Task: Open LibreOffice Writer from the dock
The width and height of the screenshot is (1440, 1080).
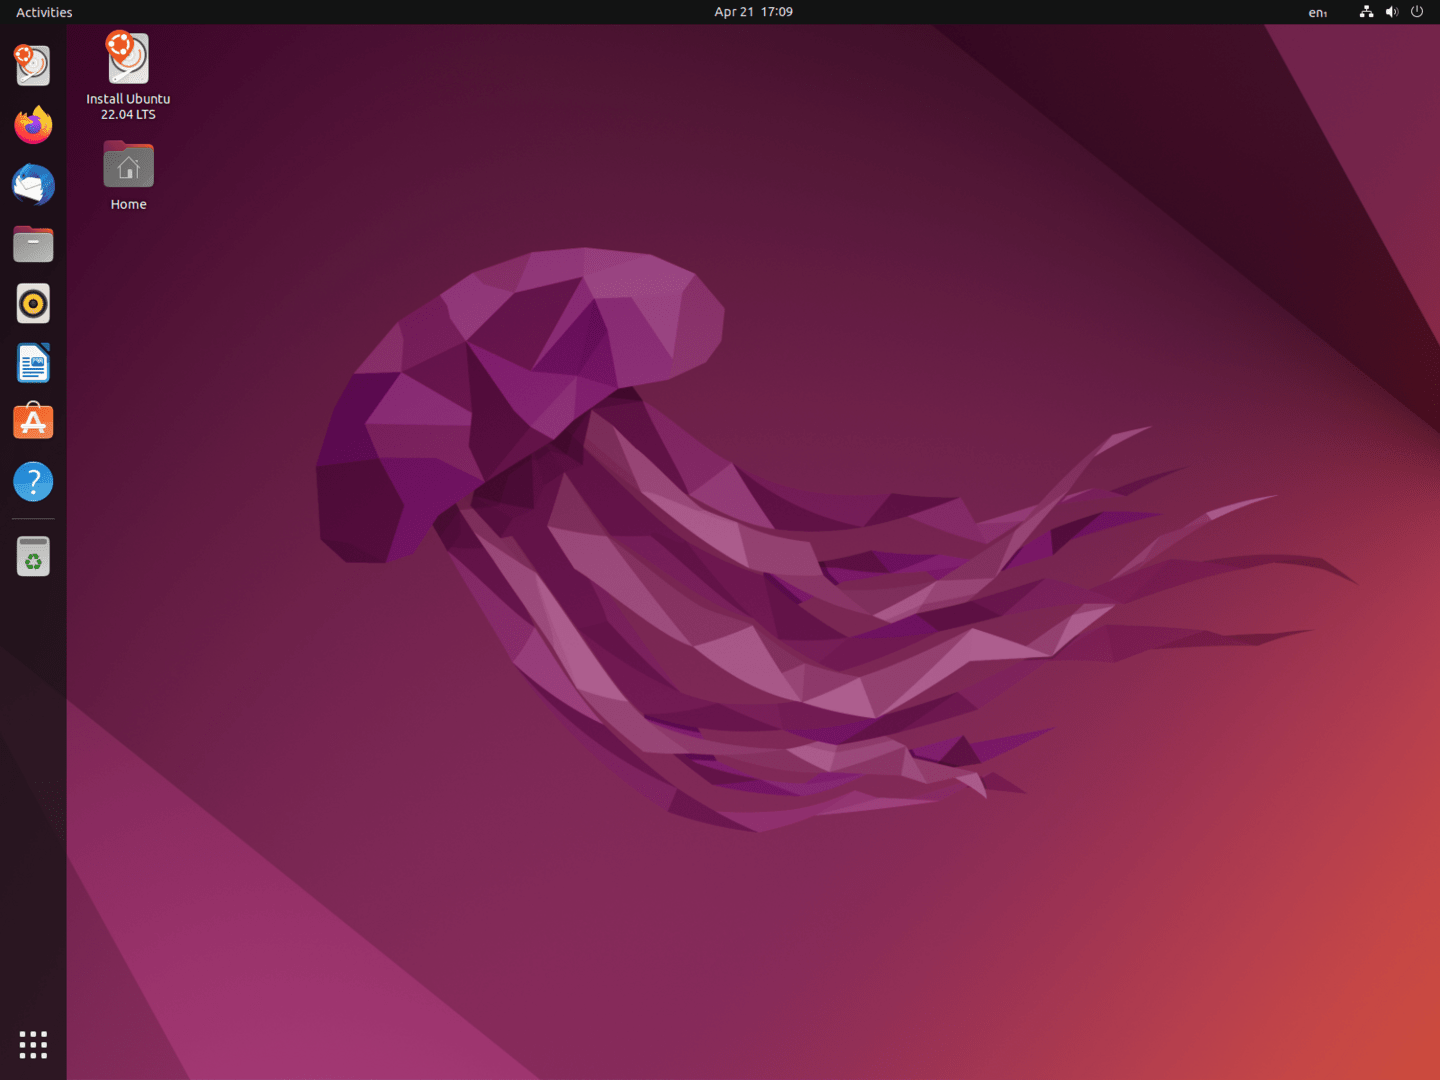Action: click(33, 363)
